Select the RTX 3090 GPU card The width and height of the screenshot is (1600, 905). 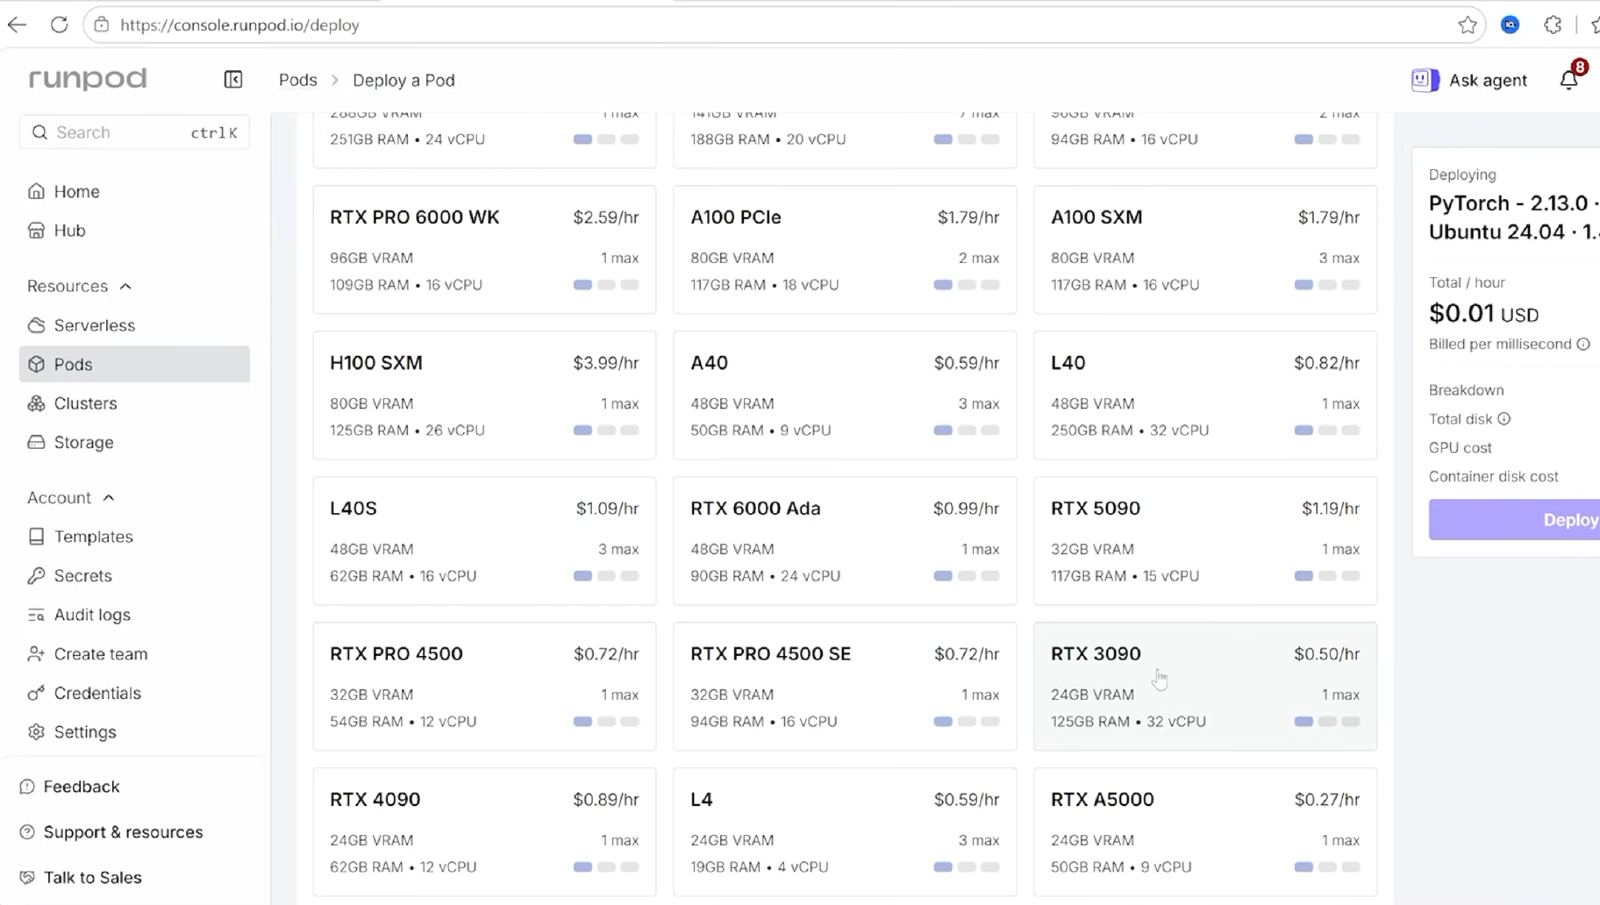[x=1205, y=686]
